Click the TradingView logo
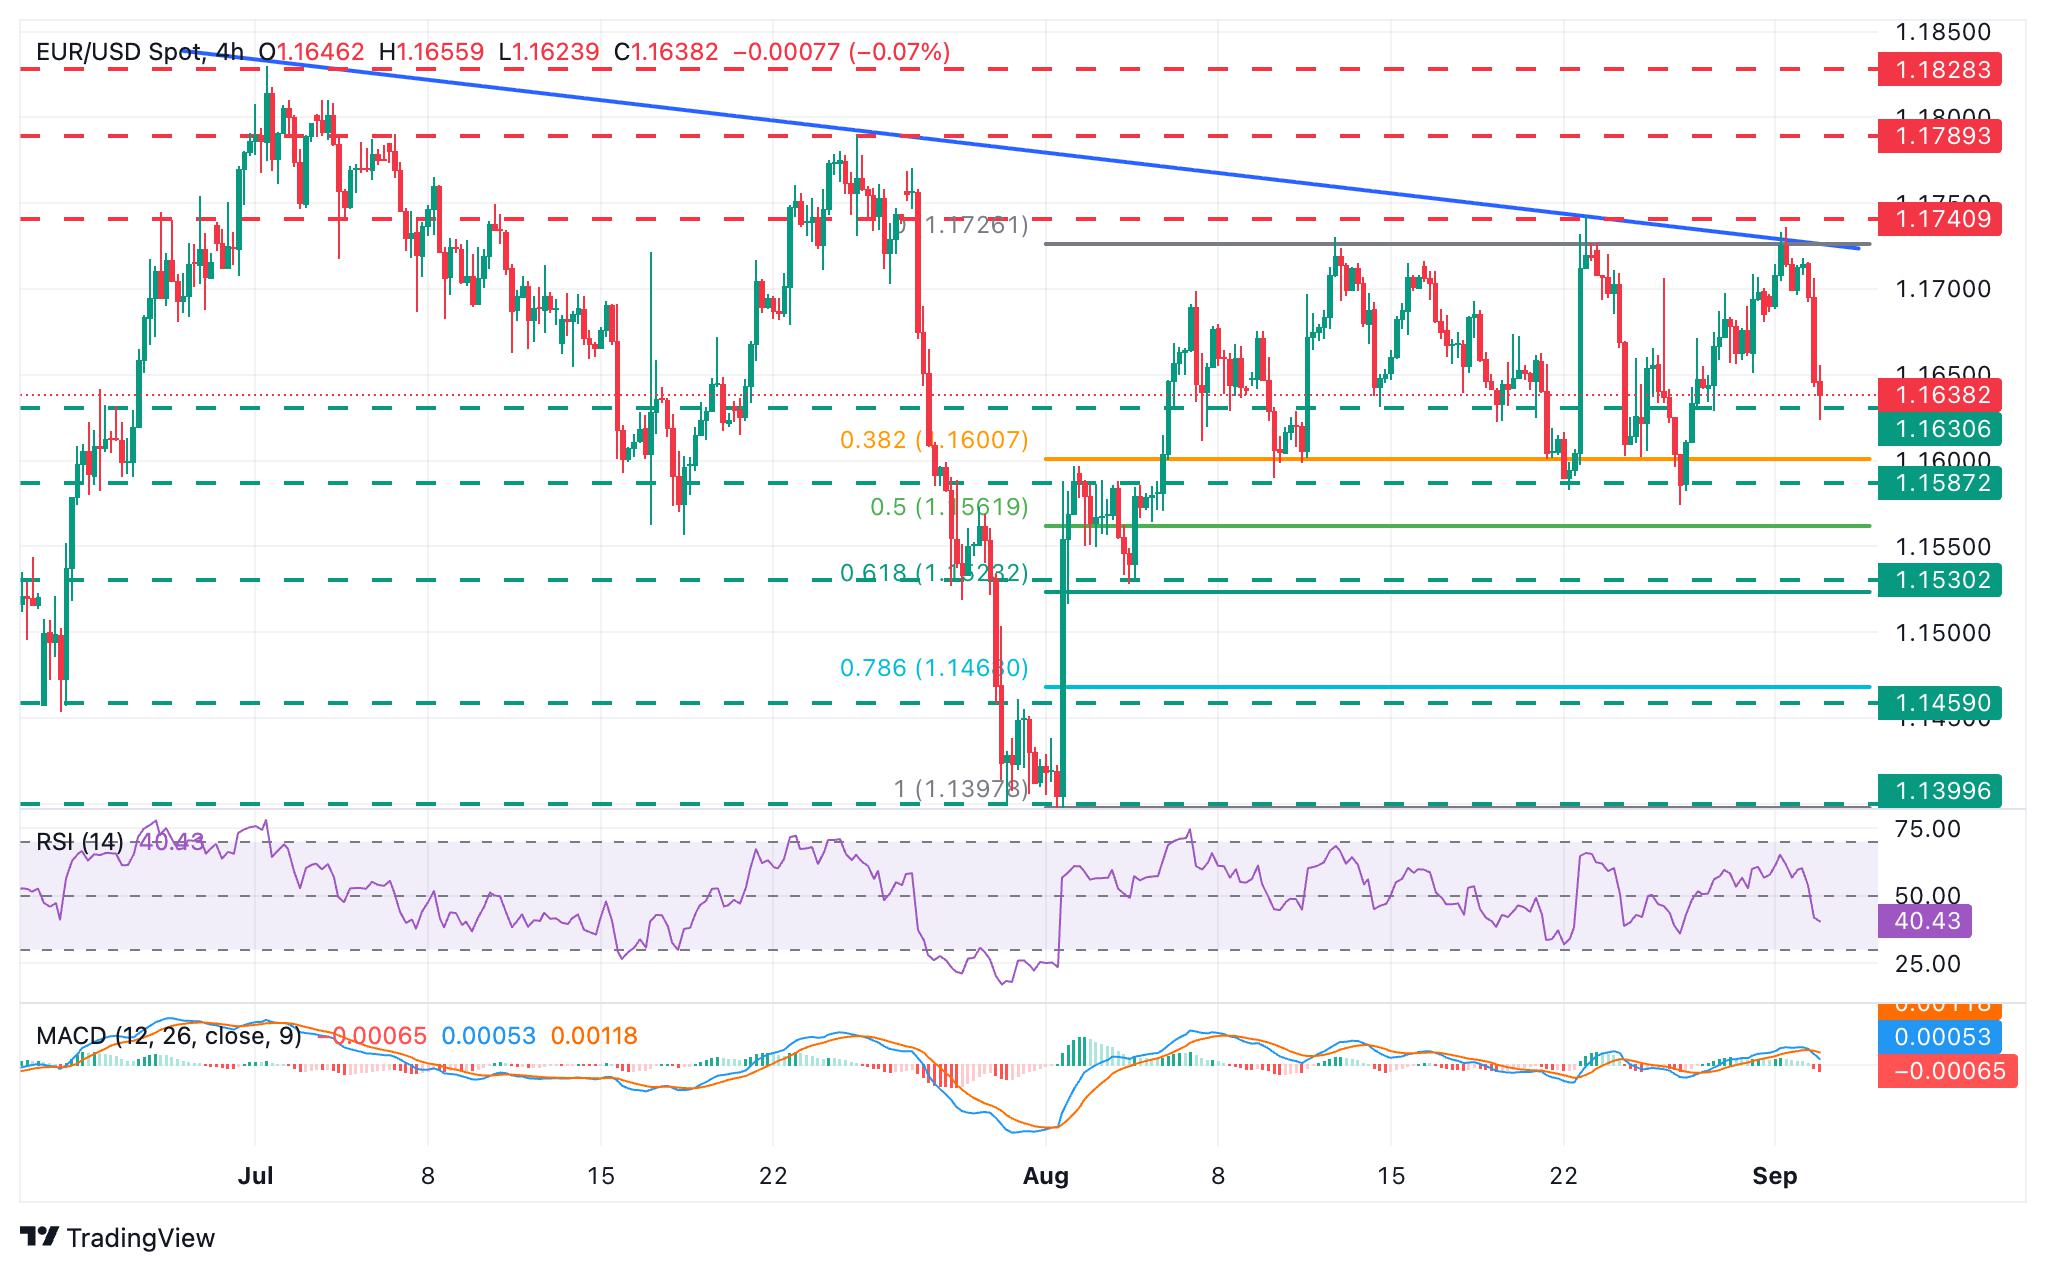 (118, 1238)
